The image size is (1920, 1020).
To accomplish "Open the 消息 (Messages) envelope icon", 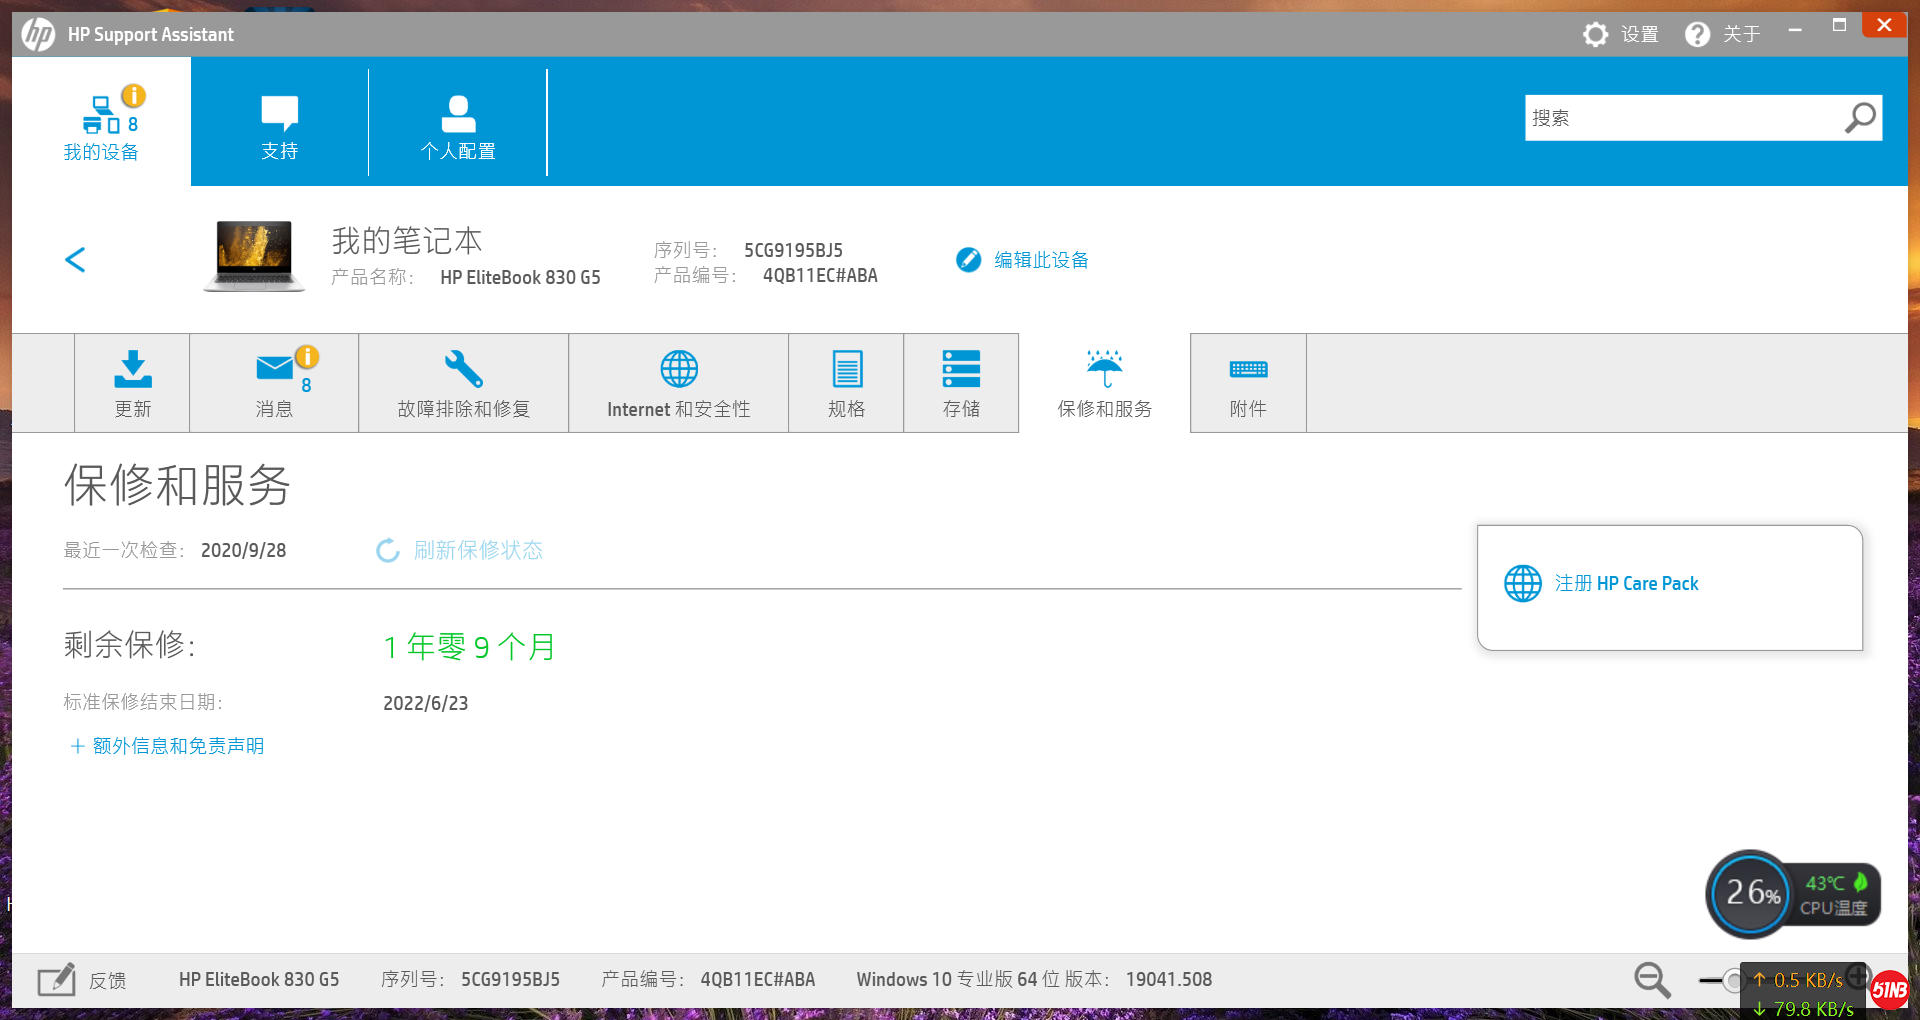I will coord(274,369).
